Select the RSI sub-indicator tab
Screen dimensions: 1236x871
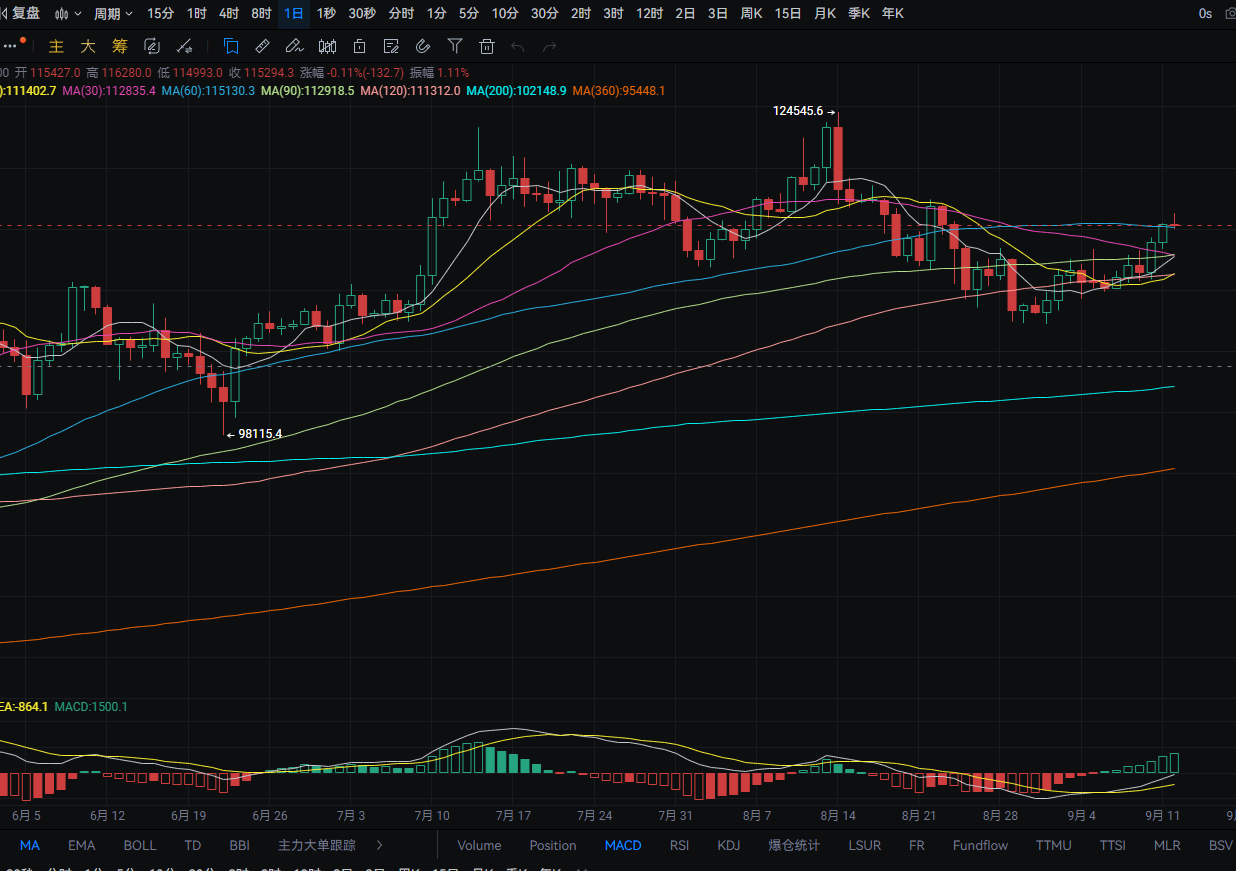680,845
